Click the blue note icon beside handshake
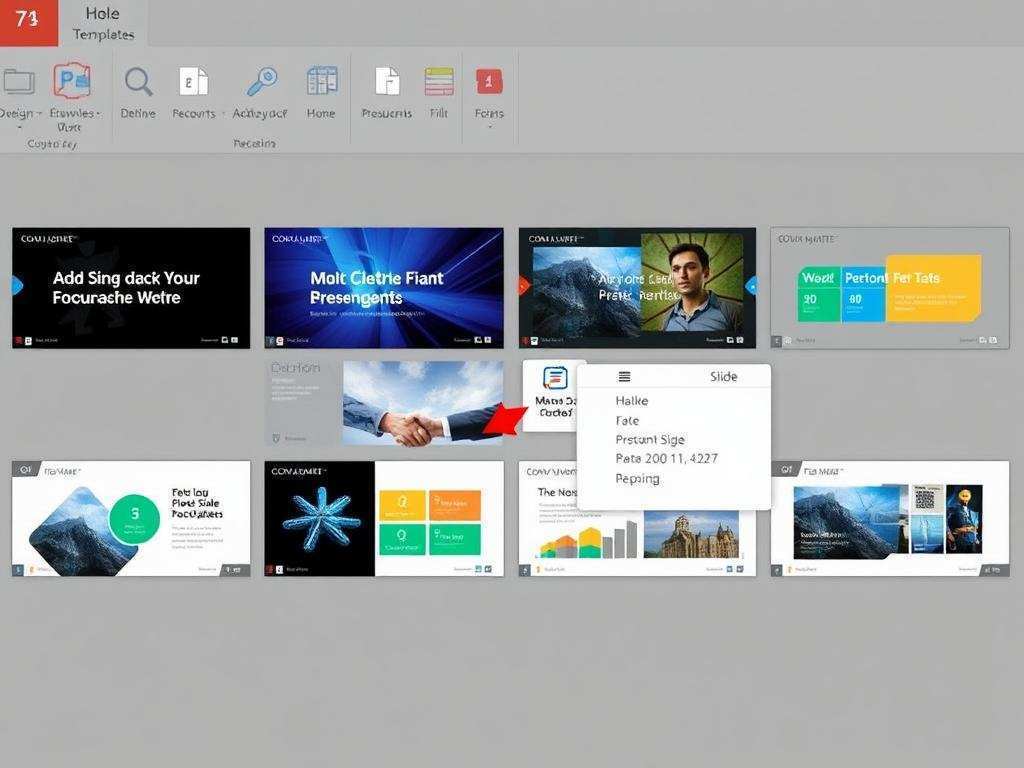The width and height of the screenshot is (1024, 768). 555,378
